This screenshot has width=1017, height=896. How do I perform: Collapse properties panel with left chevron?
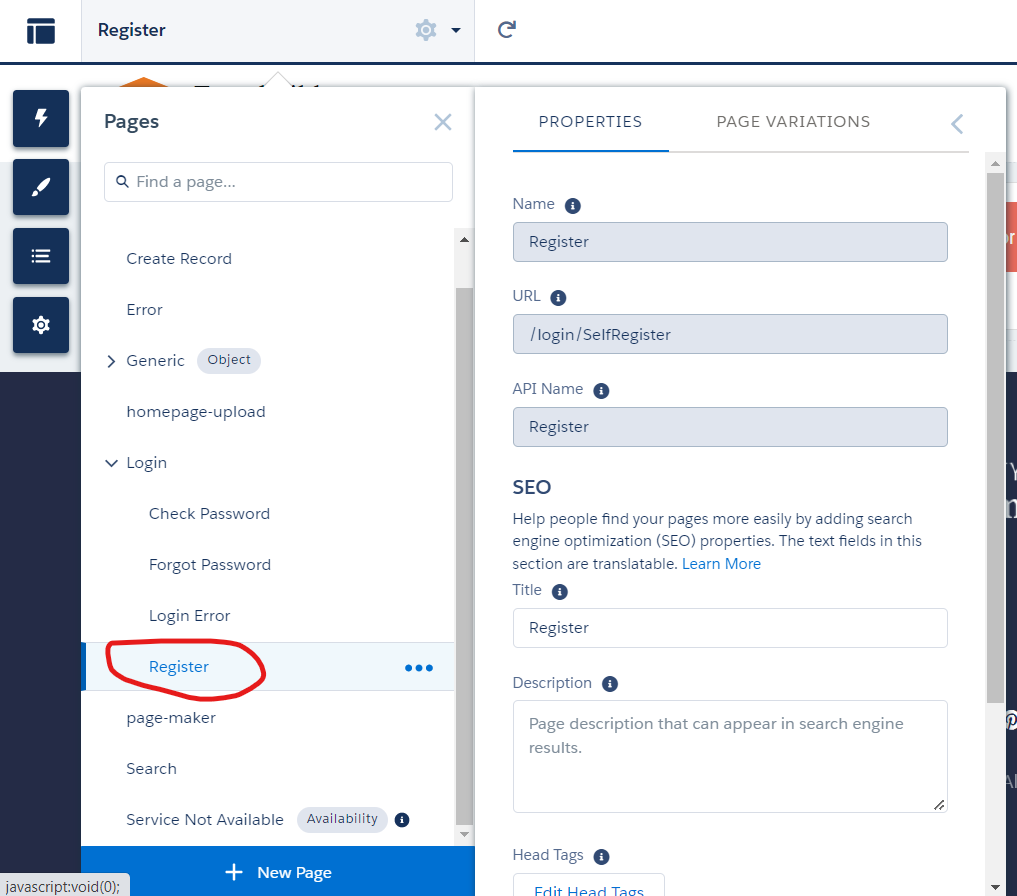pos(957,123)
